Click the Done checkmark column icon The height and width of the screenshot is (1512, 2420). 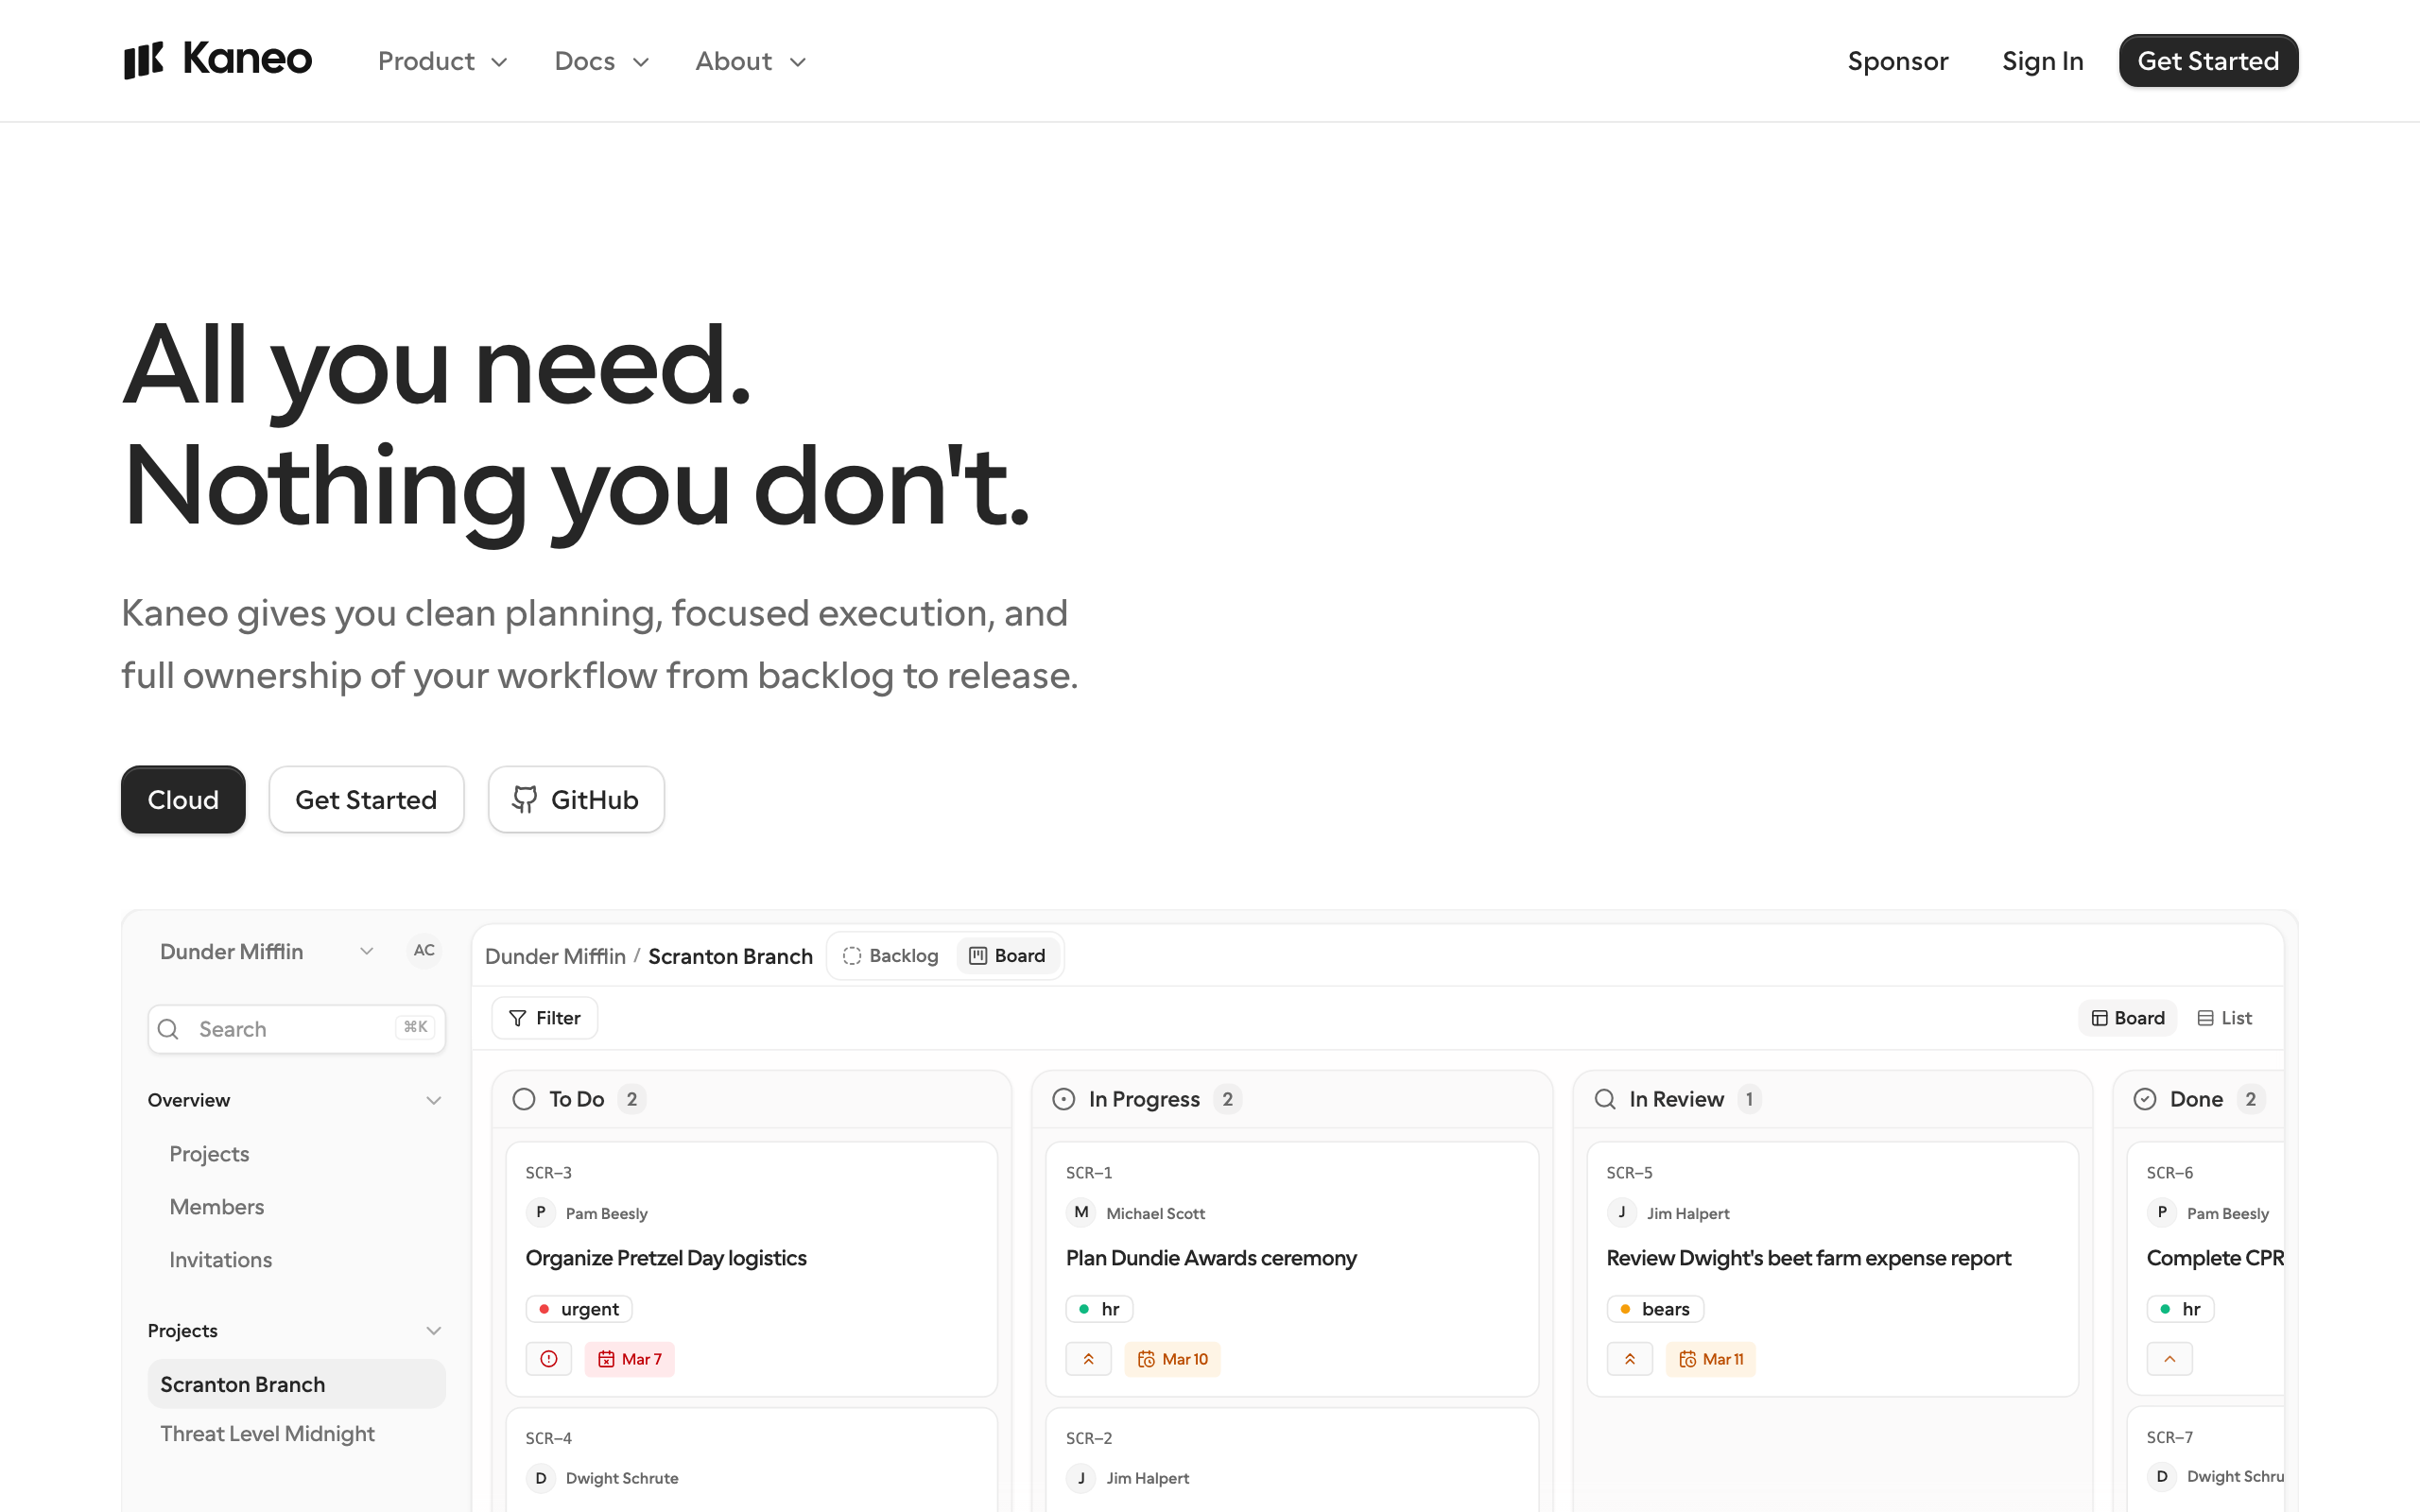(x=2145, y=1099)
